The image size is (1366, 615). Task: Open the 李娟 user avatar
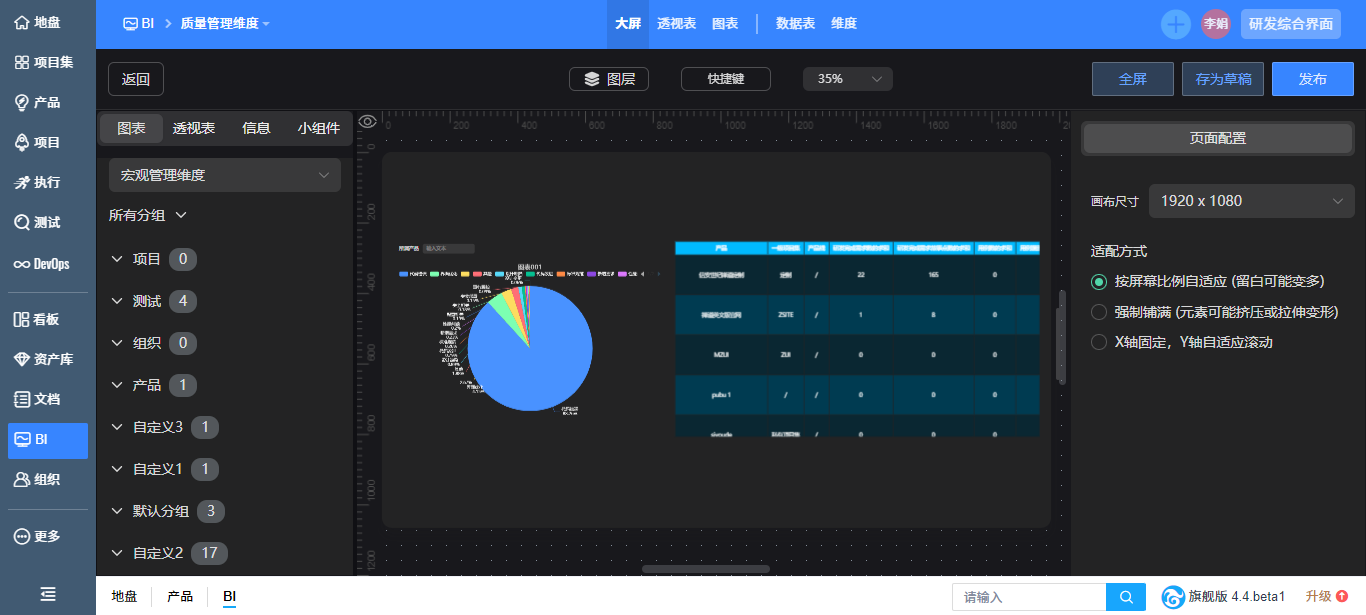pyautogui.click(x=1216, y=24)
